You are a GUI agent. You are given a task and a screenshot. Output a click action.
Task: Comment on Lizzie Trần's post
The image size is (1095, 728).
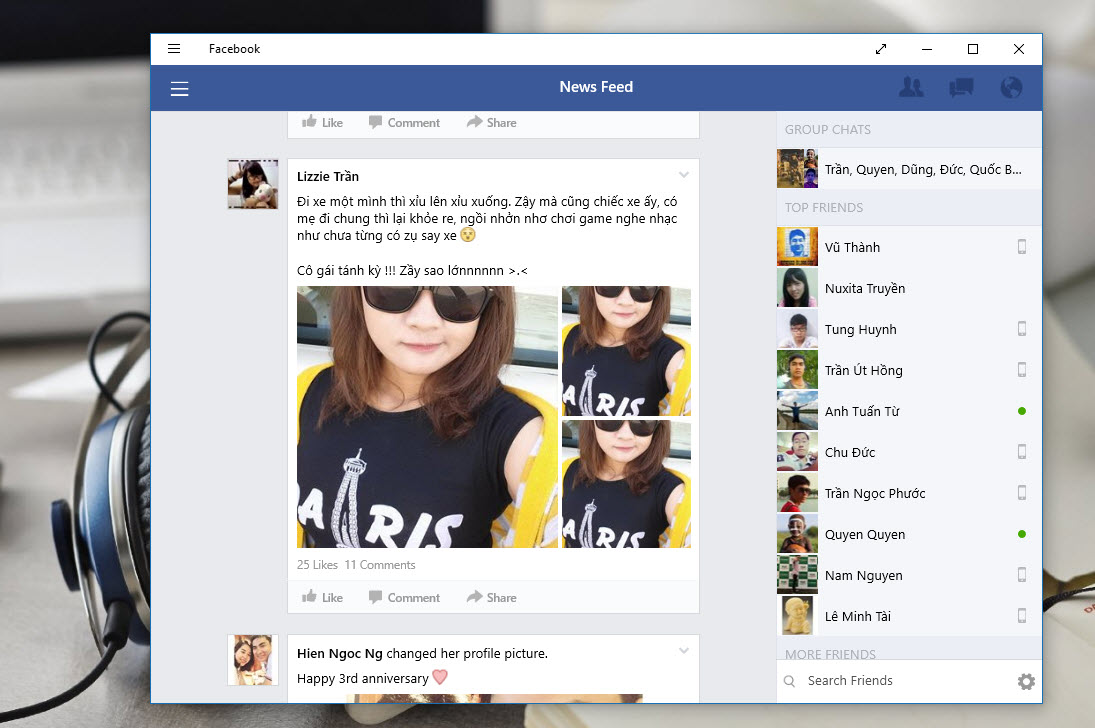[x=404, y=597]
